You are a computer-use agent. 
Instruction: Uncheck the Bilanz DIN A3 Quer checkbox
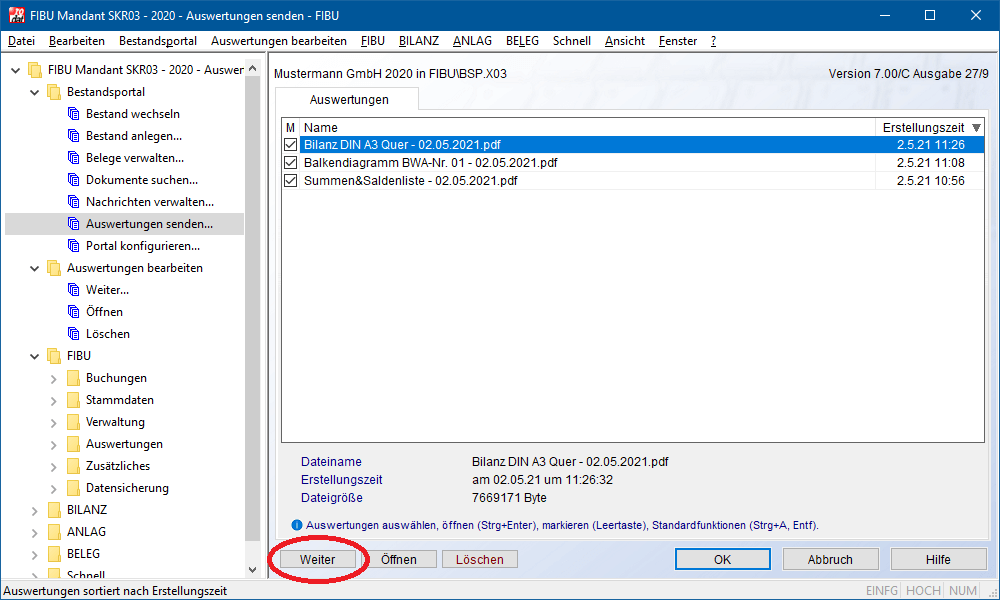(x=291, y=145)
